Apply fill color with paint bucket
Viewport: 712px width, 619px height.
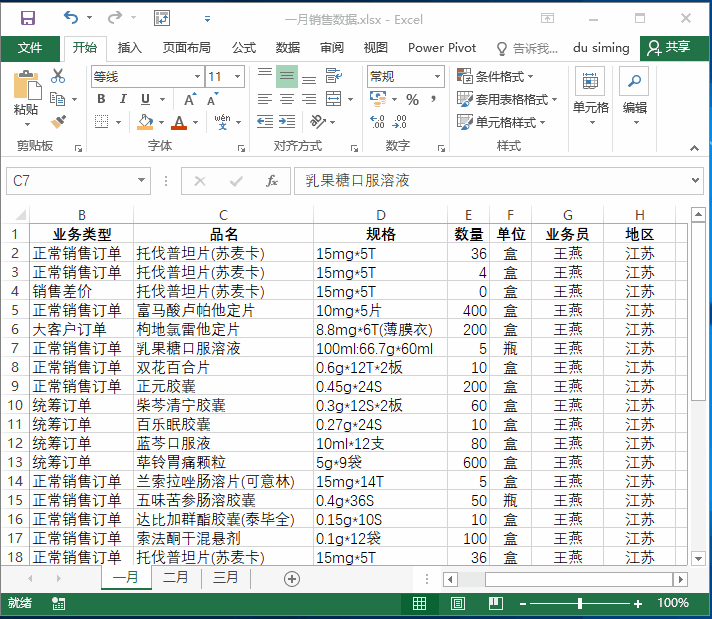(x=145, y=122)
